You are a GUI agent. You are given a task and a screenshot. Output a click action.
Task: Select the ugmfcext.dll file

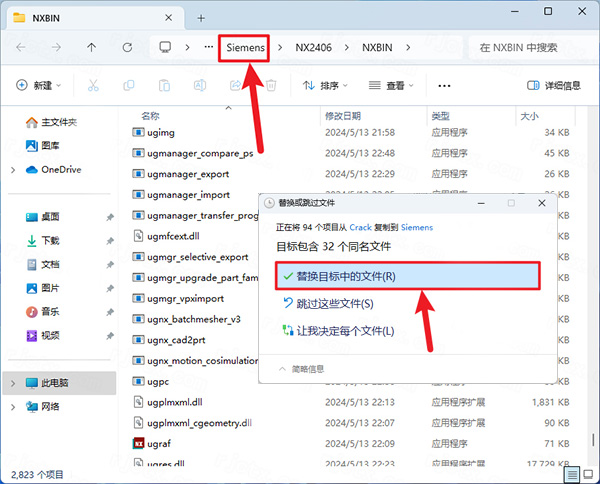[x=166, y=236]
